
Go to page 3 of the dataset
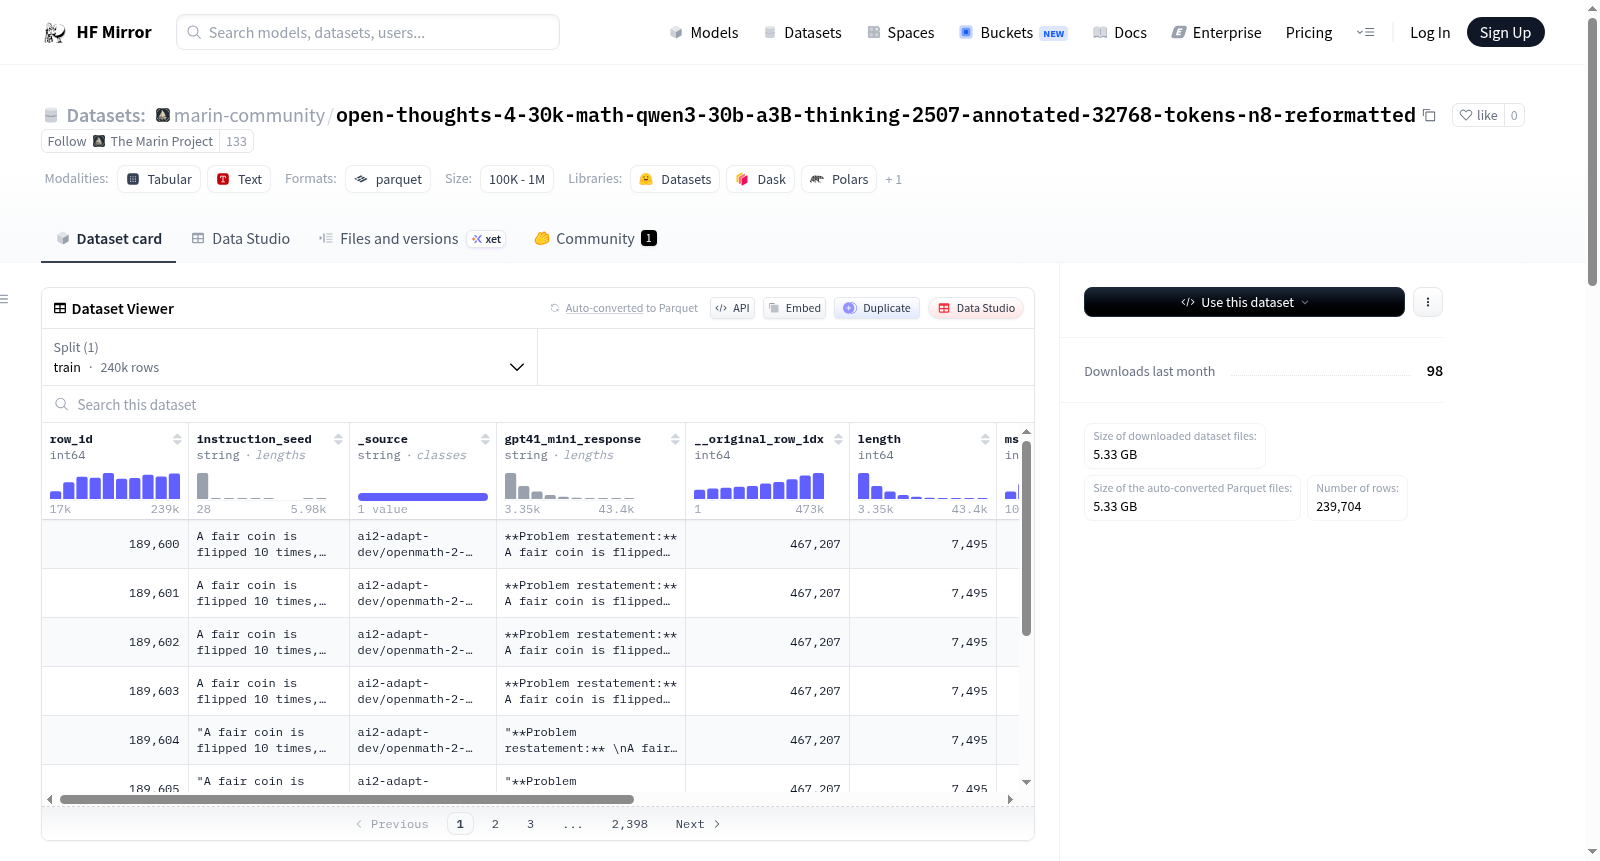(530, 824)
